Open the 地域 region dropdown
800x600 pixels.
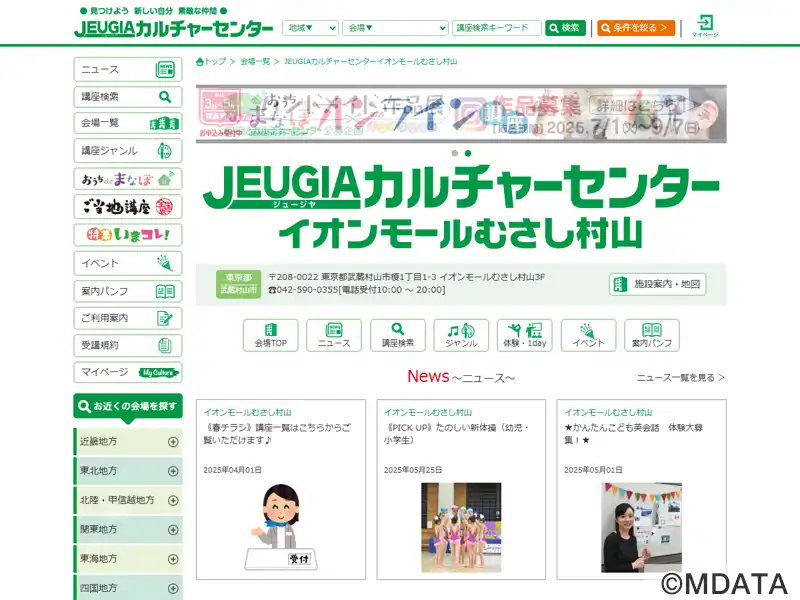310,28
